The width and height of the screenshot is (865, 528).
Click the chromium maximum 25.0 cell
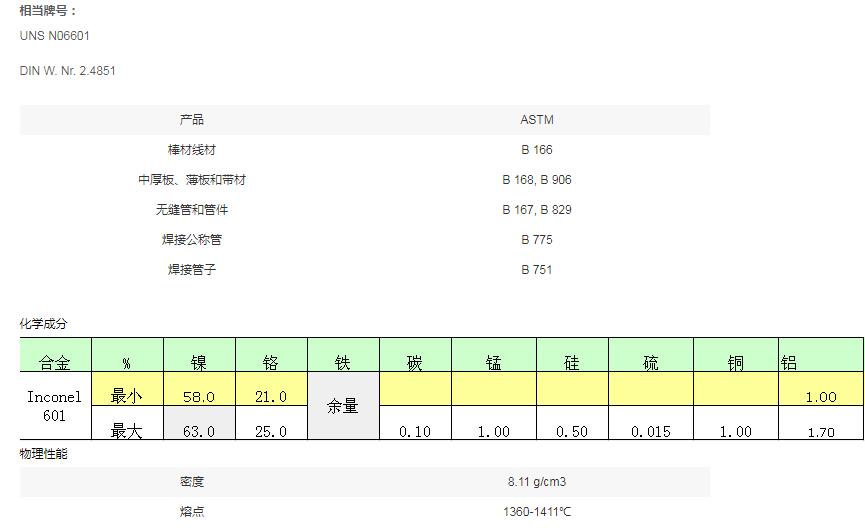point(271,423)
